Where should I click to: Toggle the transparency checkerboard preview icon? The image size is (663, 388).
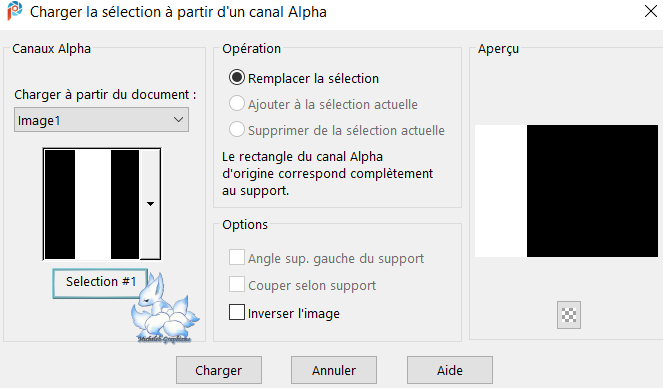569,315
